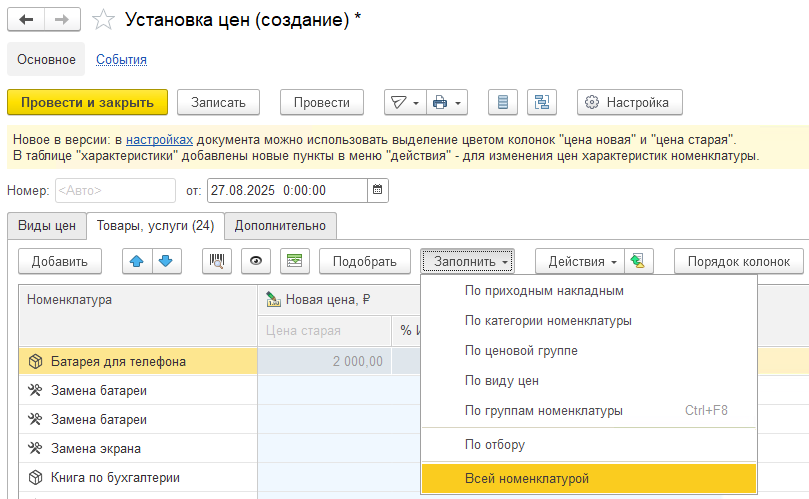The image size is (809, 499).
Task: Click the document report icon
Action: click(x=503, y=102)
